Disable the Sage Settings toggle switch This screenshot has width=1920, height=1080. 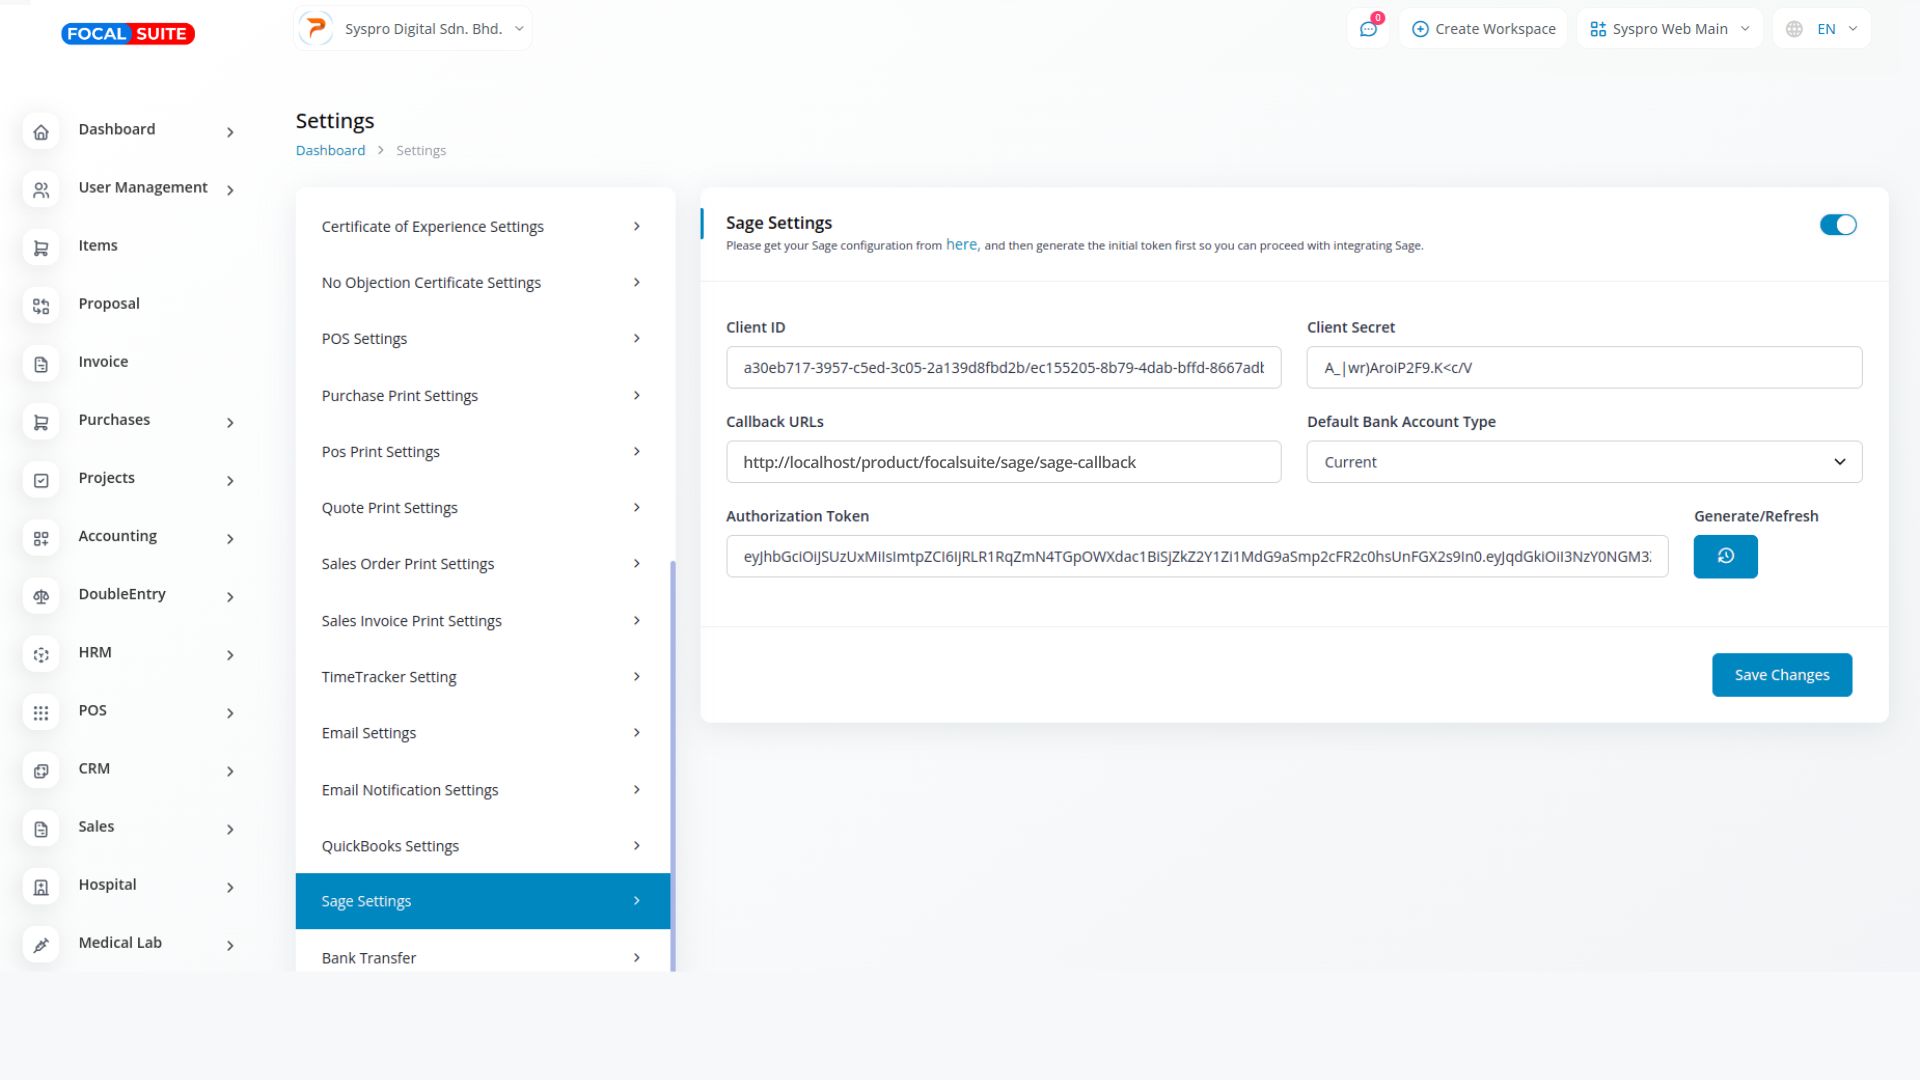1837,225
